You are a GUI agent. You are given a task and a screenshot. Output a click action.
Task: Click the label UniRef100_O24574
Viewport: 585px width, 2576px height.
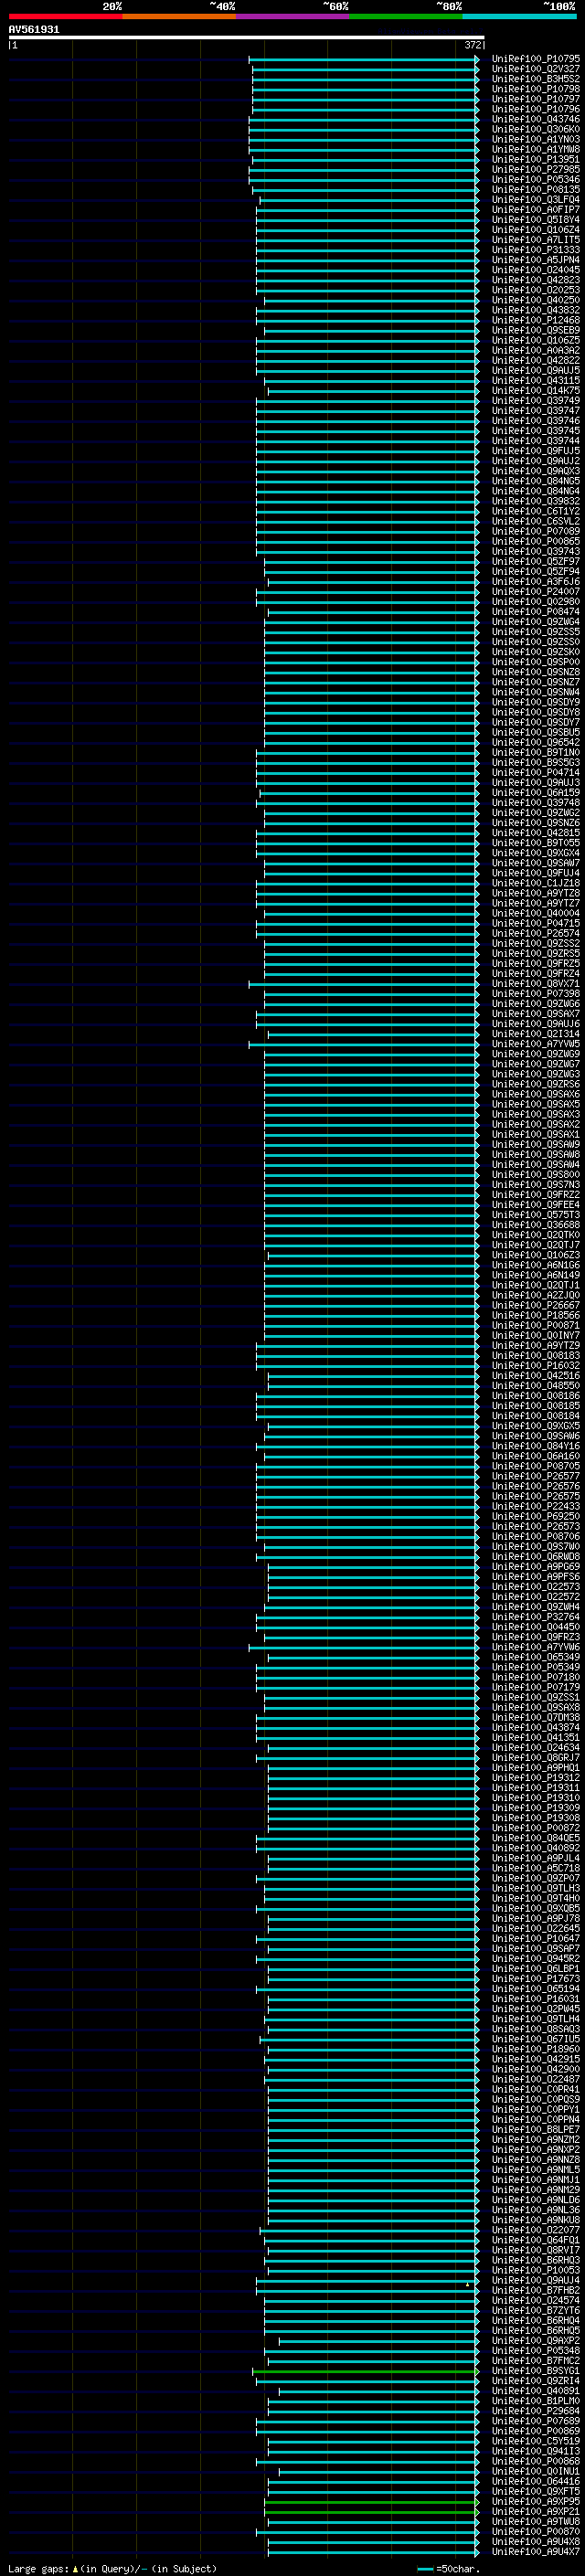click(x=535, y=2300)
